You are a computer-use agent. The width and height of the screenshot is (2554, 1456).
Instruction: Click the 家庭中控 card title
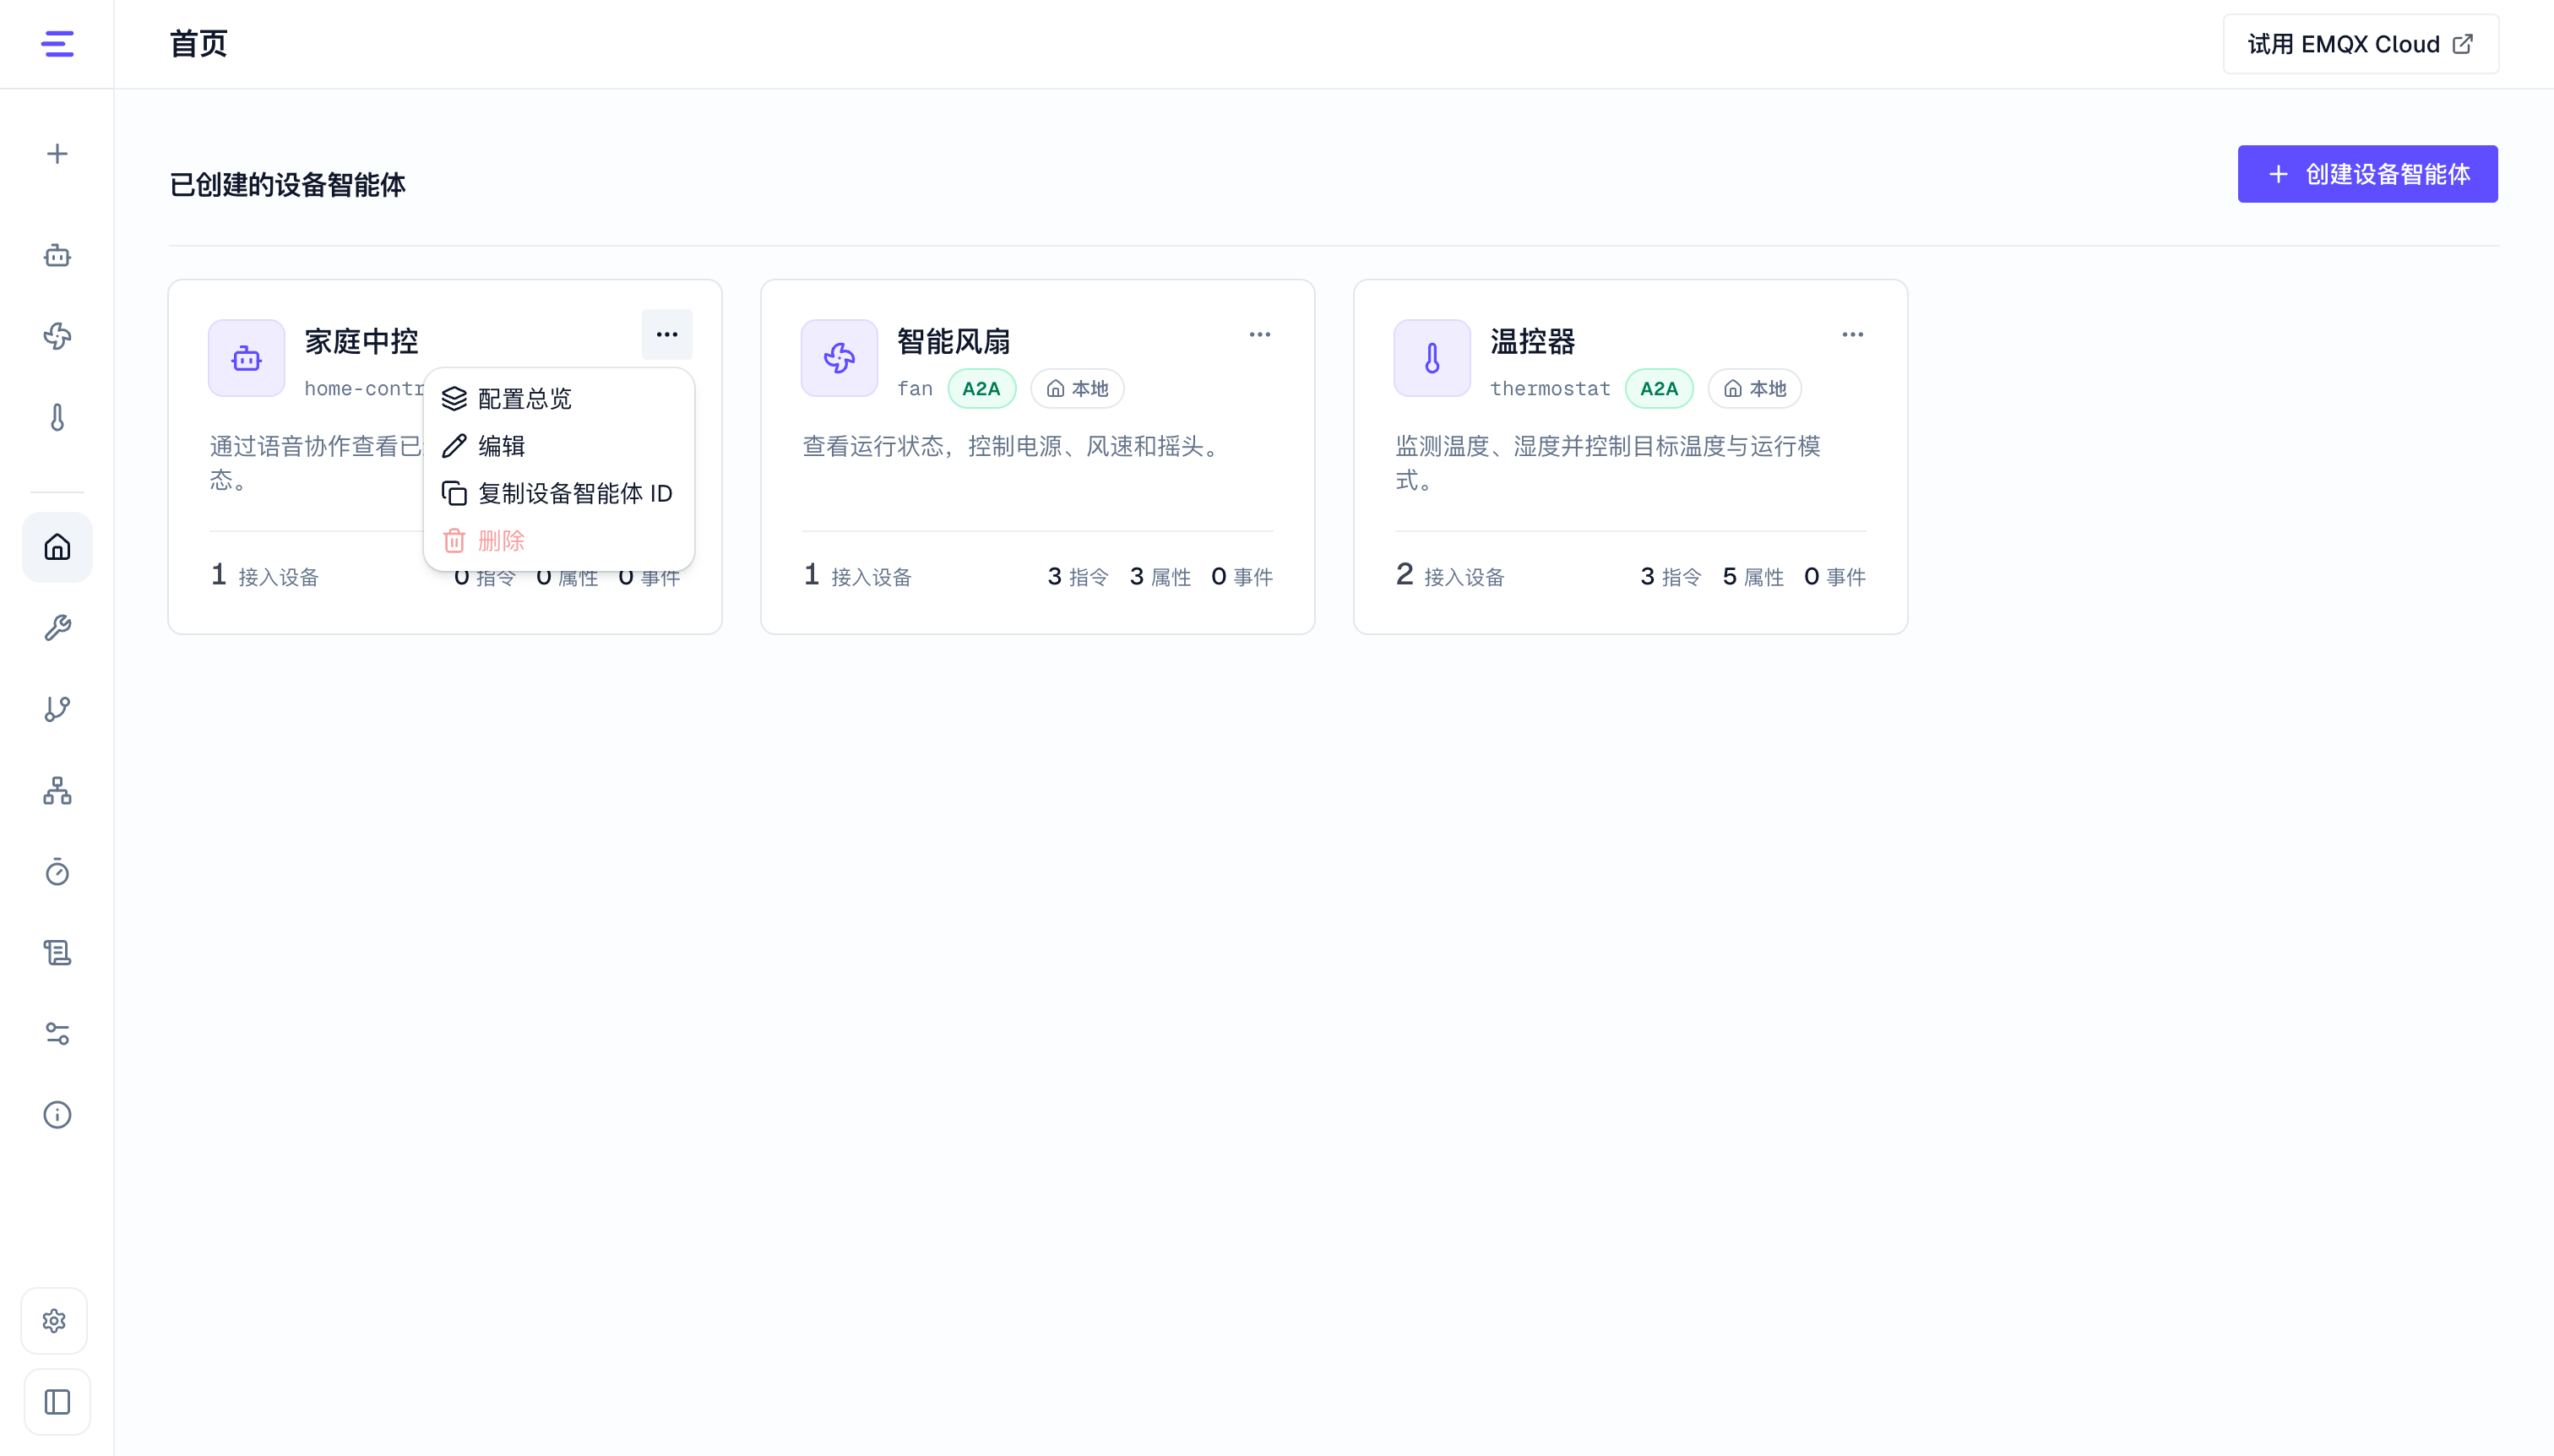[361, 342]
